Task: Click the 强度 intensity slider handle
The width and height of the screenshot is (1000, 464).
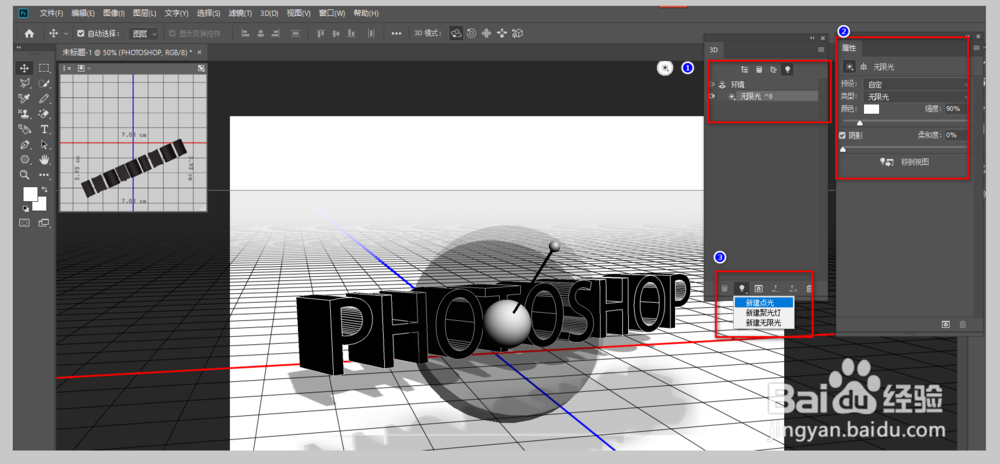Action: coord(860,123)
